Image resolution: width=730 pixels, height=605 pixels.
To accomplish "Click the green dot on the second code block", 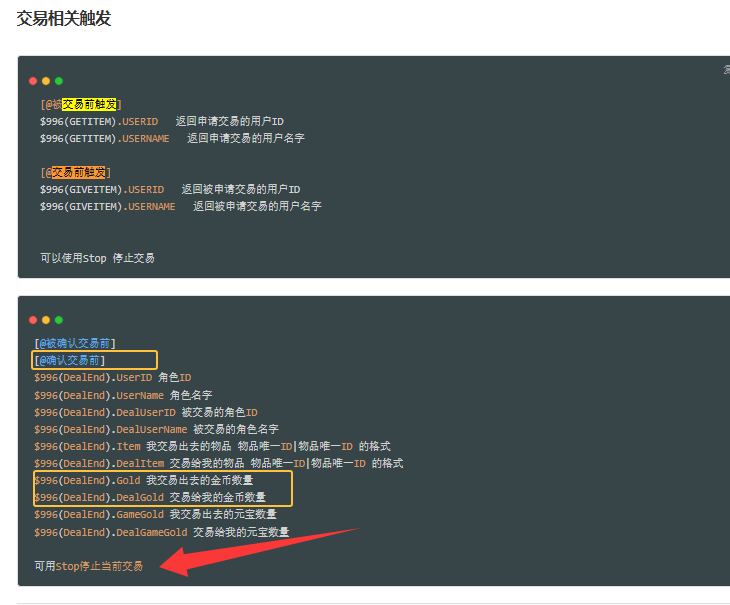I will point(59,320).
